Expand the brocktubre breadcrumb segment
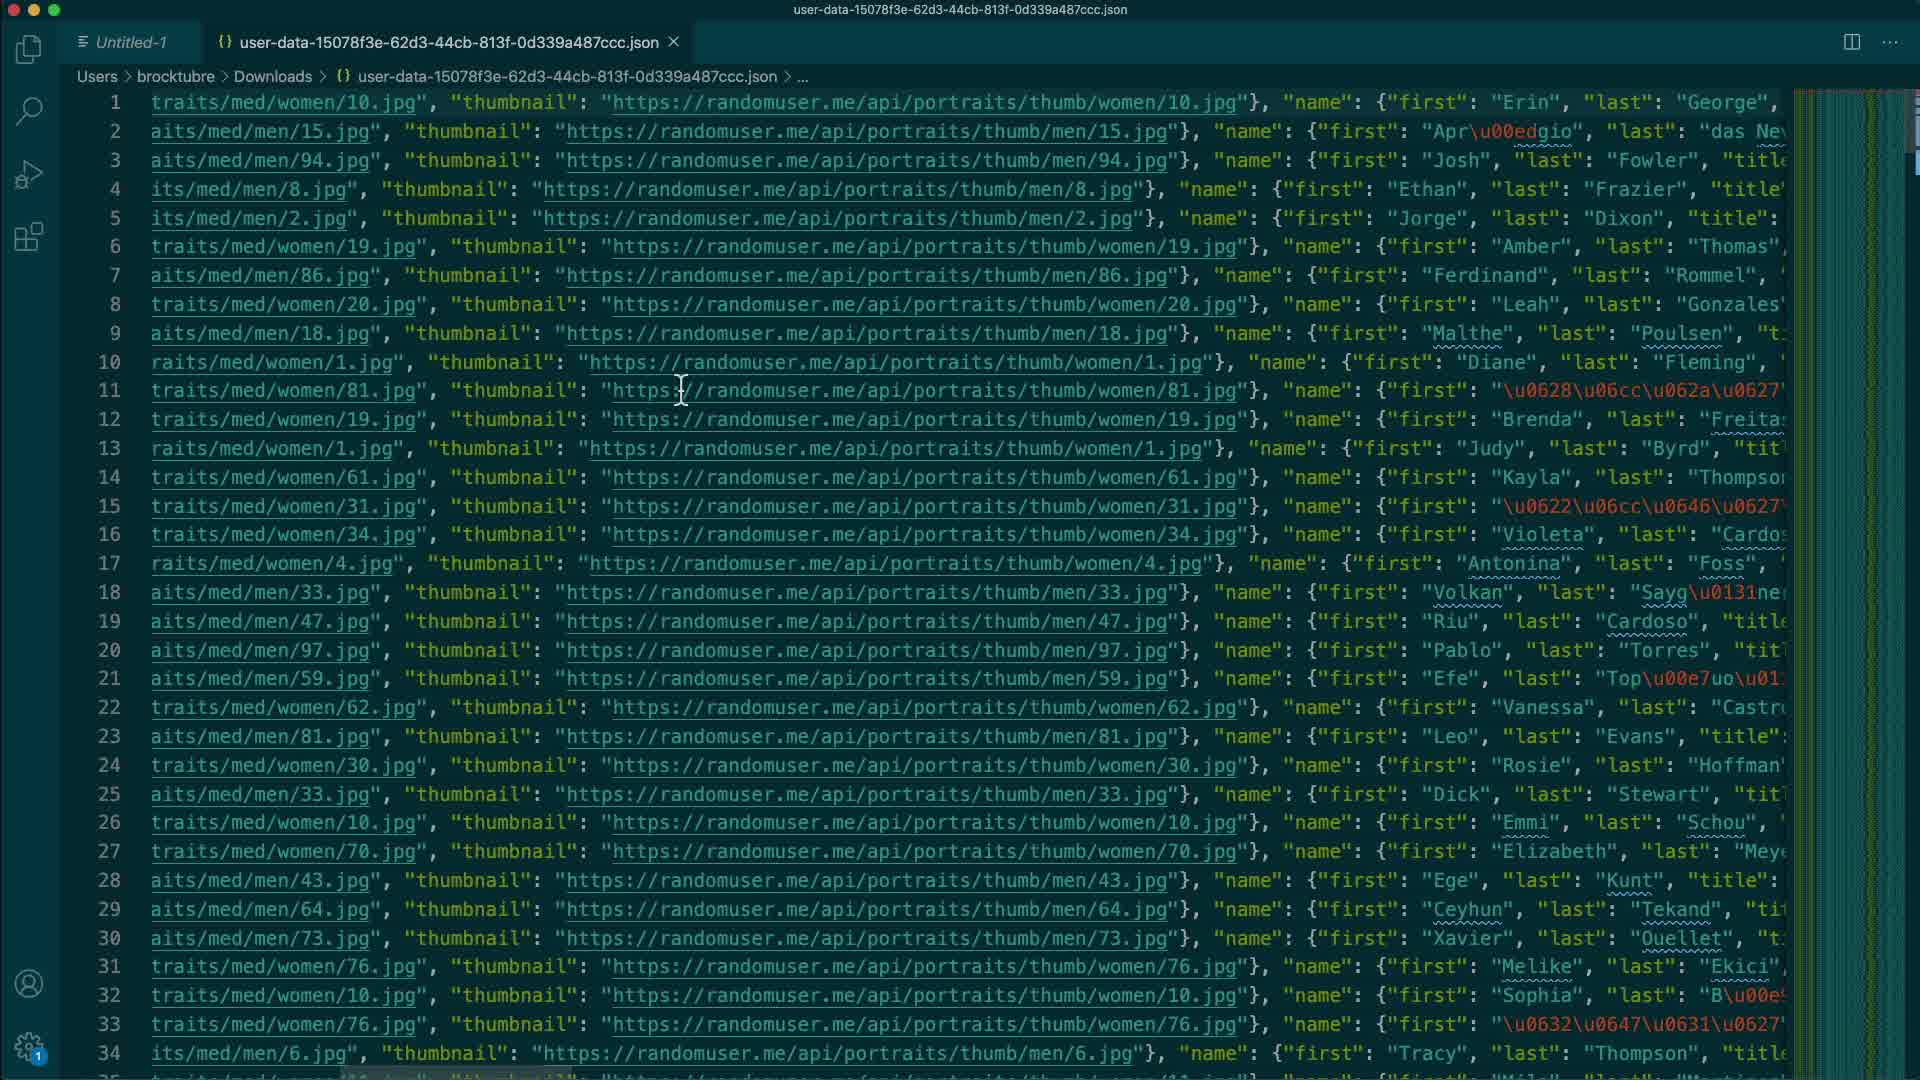Image resolution: width=1920 pixels, height=1080 pixels. pos(175,76)
